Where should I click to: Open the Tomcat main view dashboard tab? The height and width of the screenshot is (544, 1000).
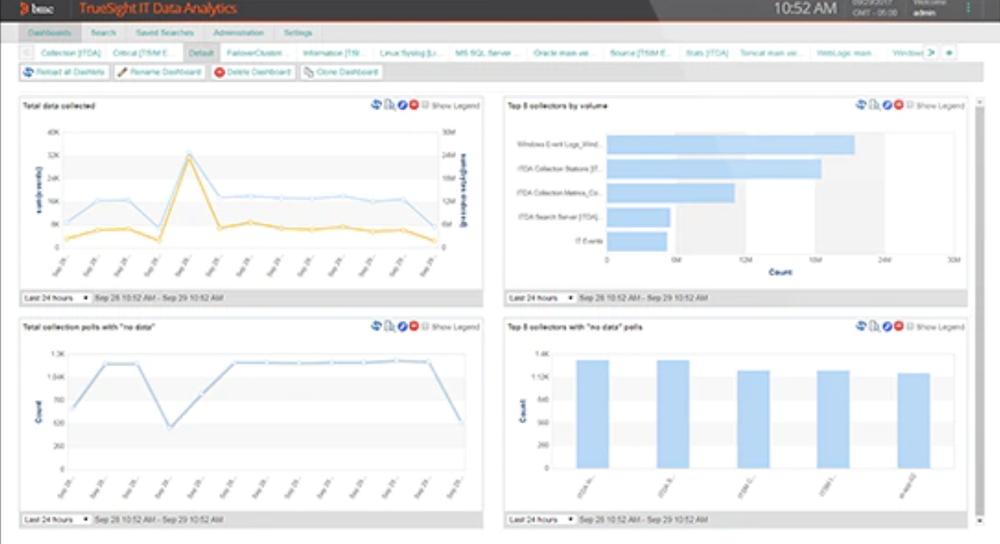(769, 53)
